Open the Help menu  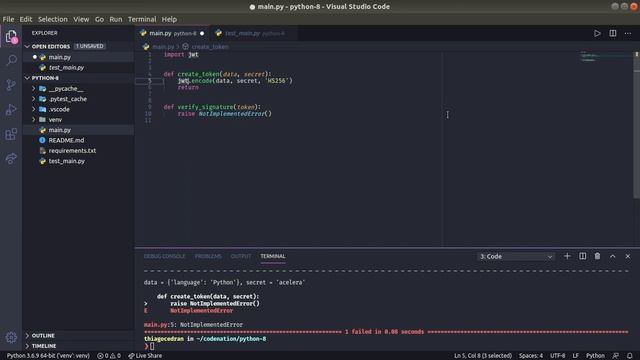169,19
